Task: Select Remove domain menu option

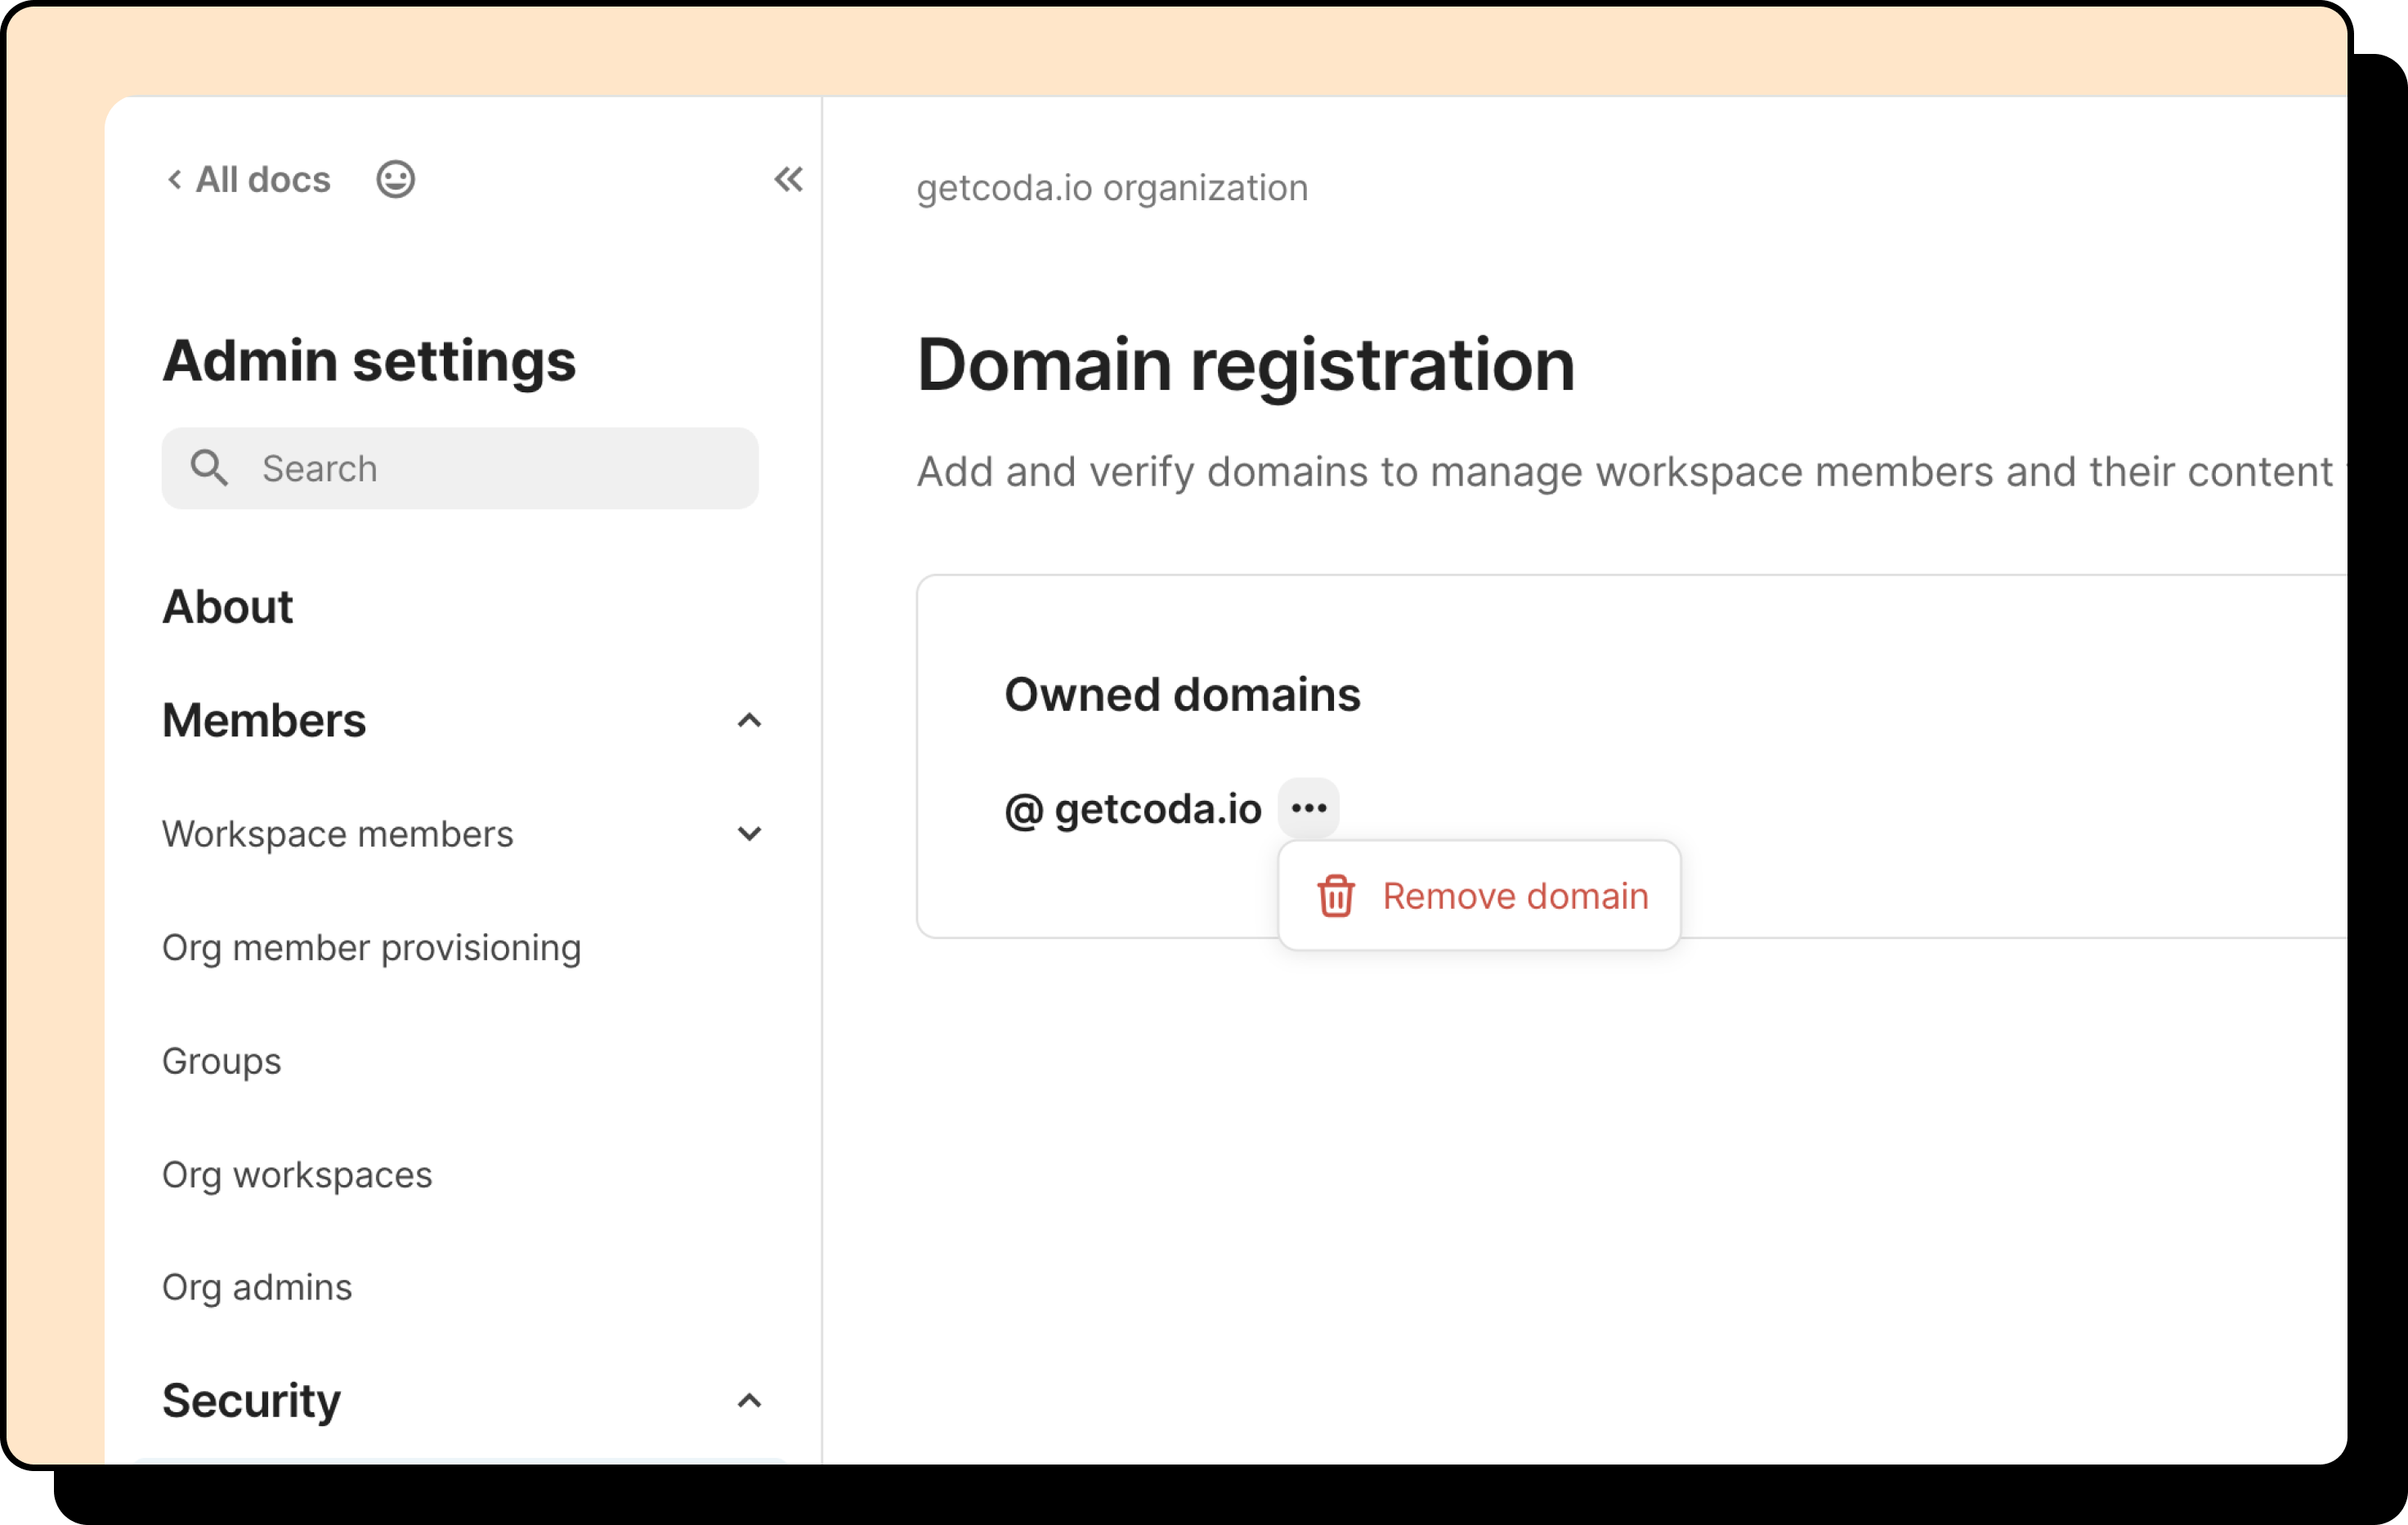Action: coord(1514,896)
